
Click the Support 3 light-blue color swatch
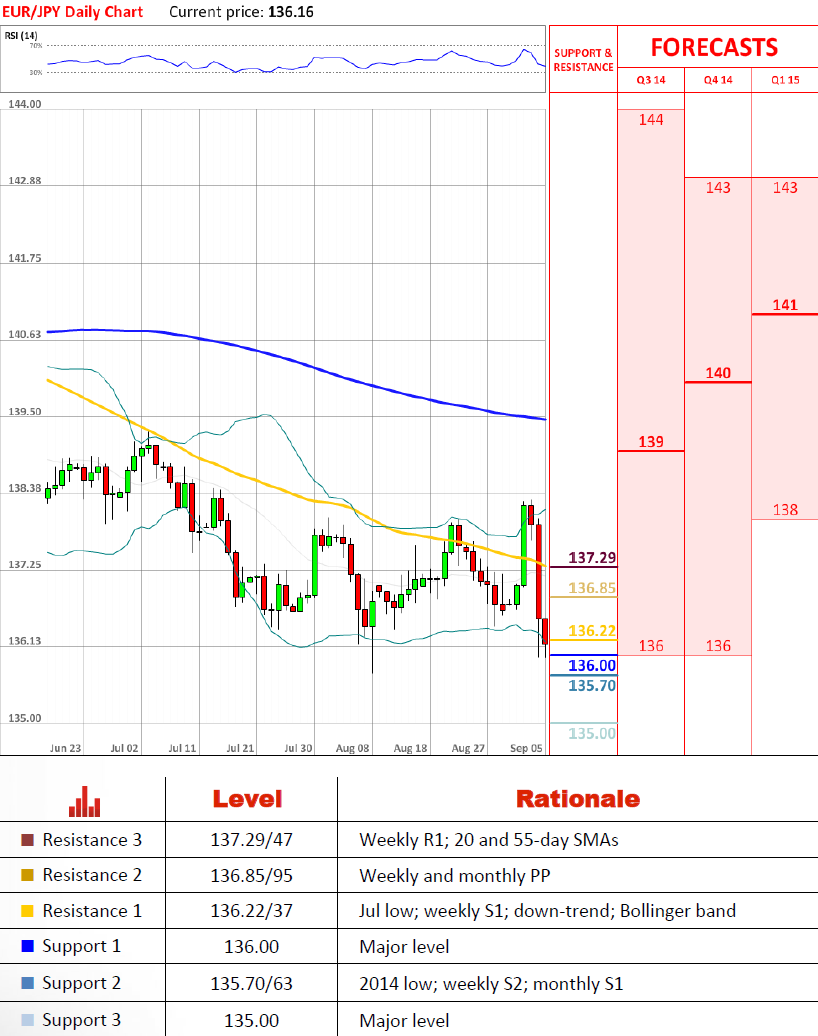pos(27,1019)
